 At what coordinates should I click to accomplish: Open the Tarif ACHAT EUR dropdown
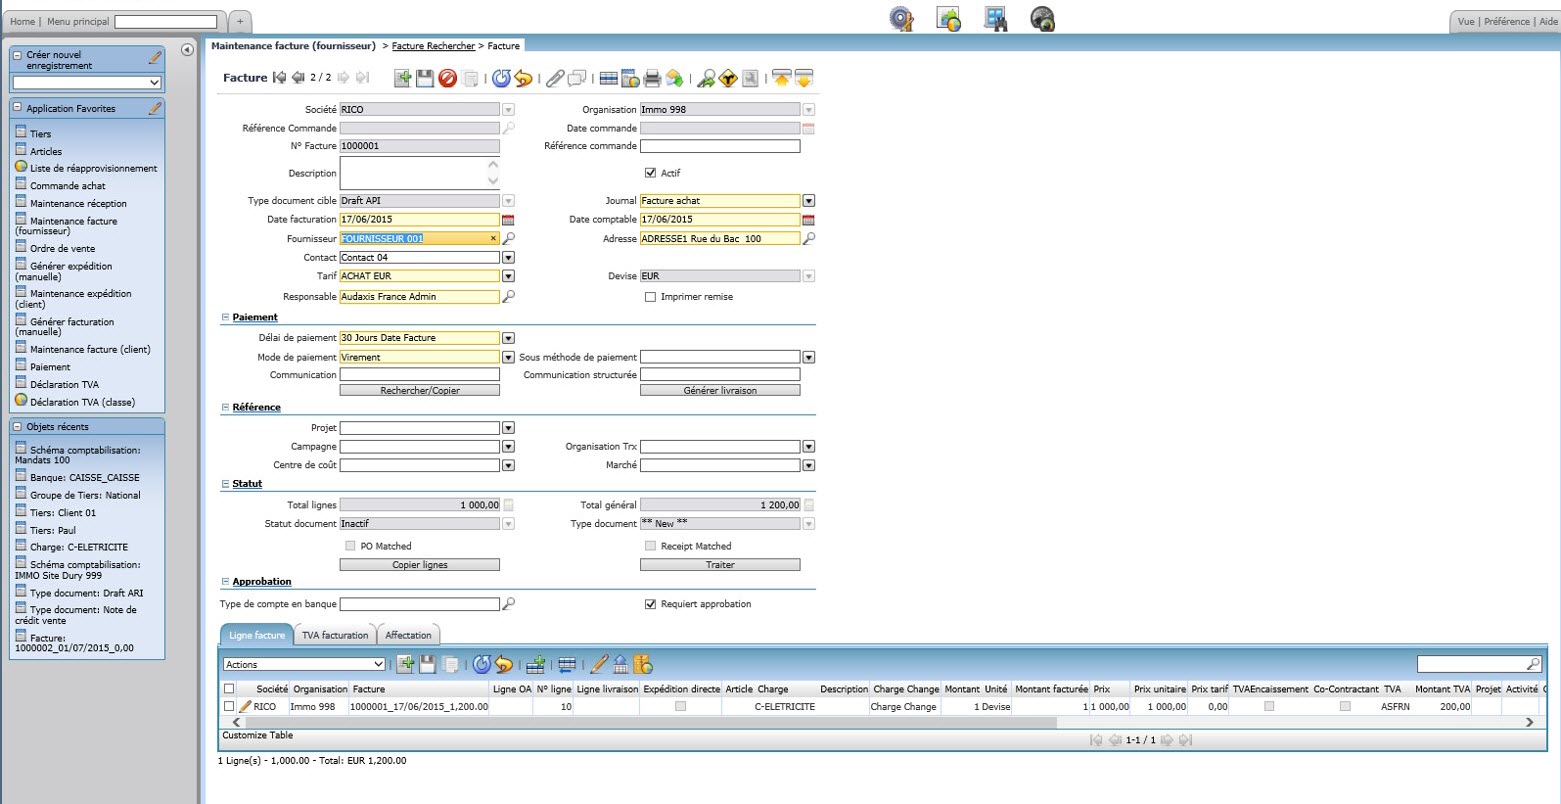[508, 276]
